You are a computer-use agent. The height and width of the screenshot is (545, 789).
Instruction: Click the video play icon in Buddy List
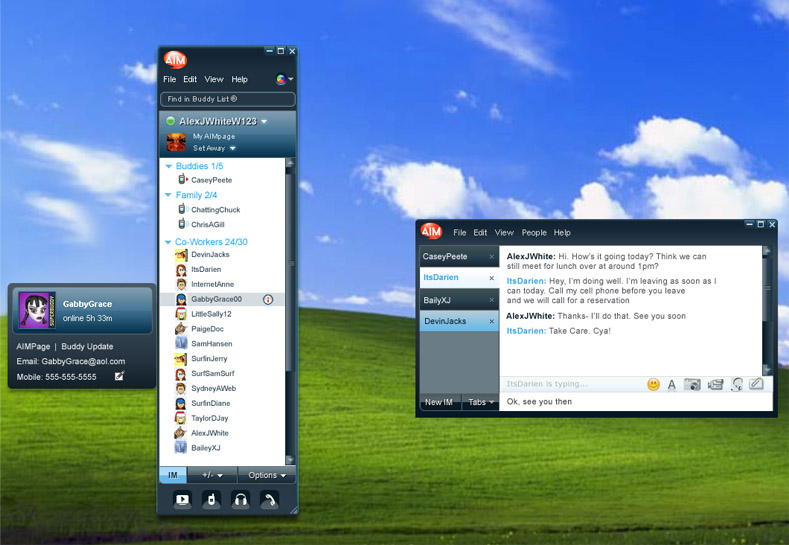pos(183,499)
